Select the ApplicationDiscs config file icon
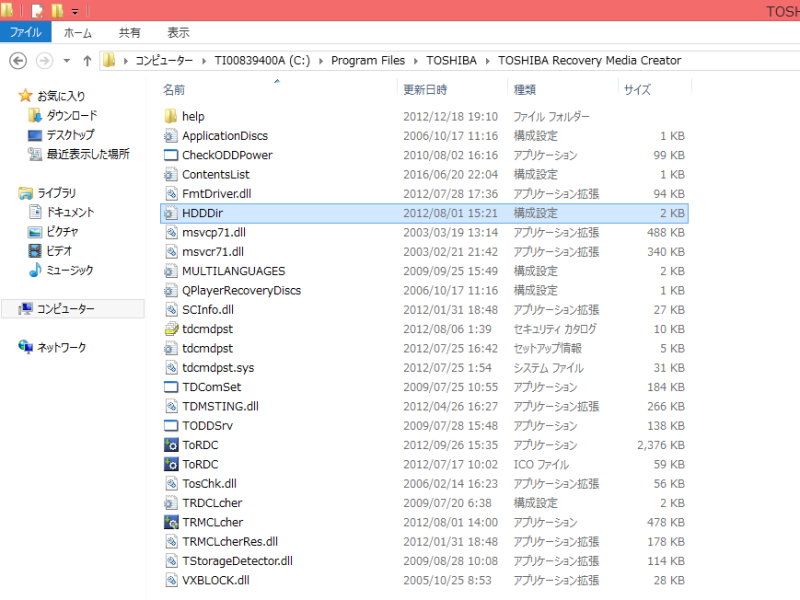The height and width of the screenshot is (600, 800). click(x=171, y=136)
